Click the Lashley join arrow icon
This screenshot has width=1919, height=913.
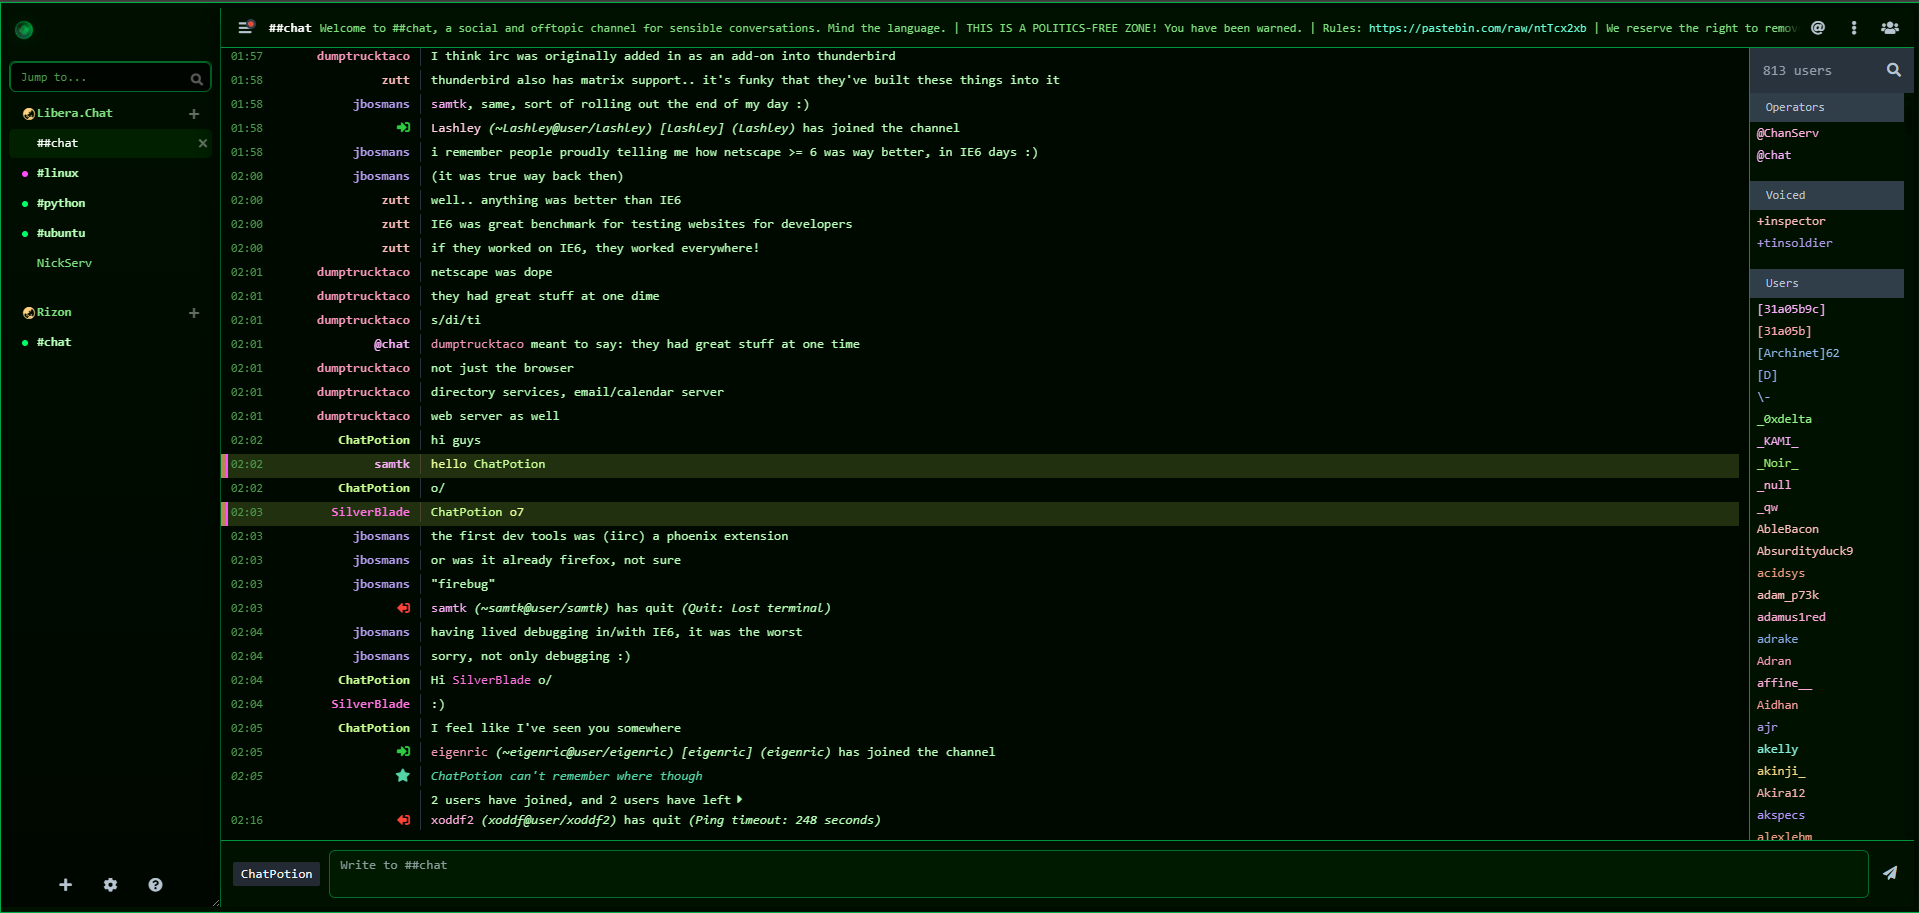[x=403, y=128]
